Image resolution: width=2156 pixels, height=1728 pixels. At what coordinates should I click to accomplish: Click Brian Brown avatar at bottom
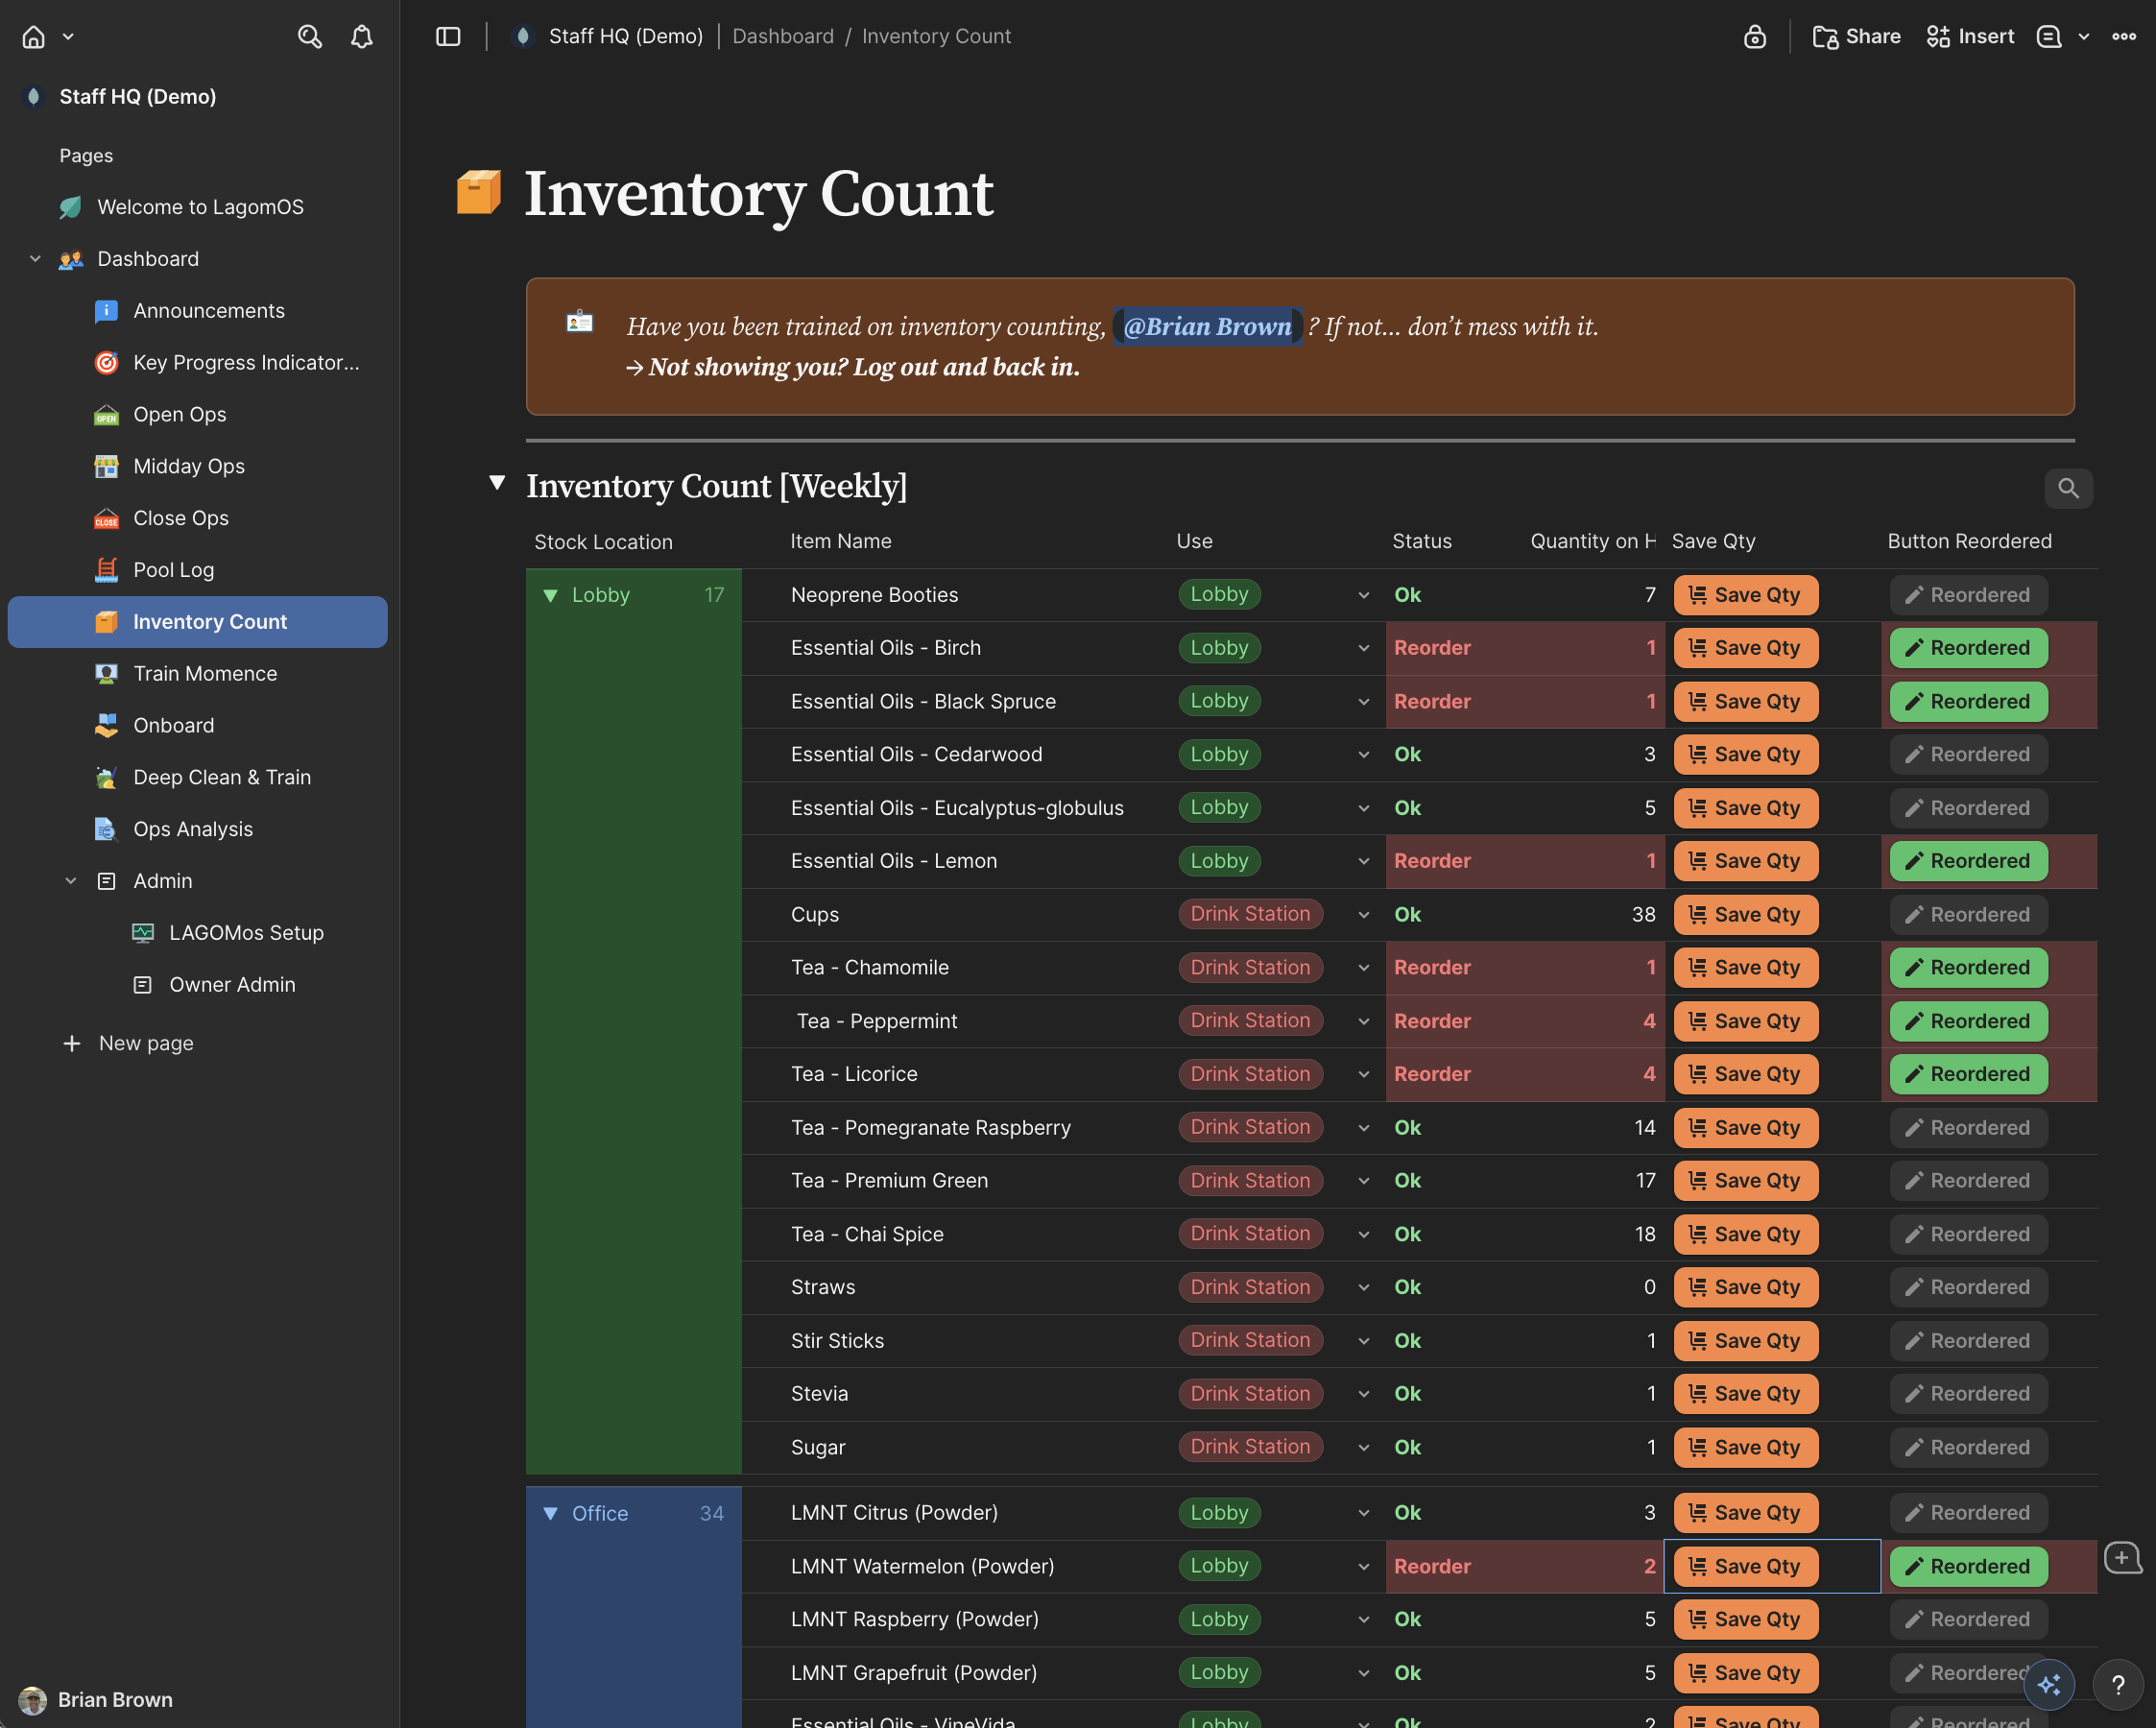(x=33, y=1699)
